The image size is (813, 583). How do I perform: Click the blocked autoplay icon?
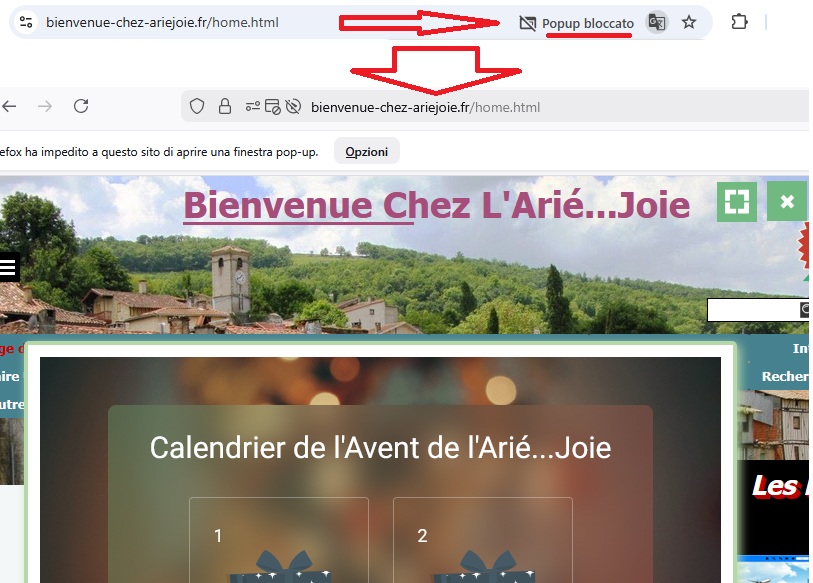[x=293, y=106]
